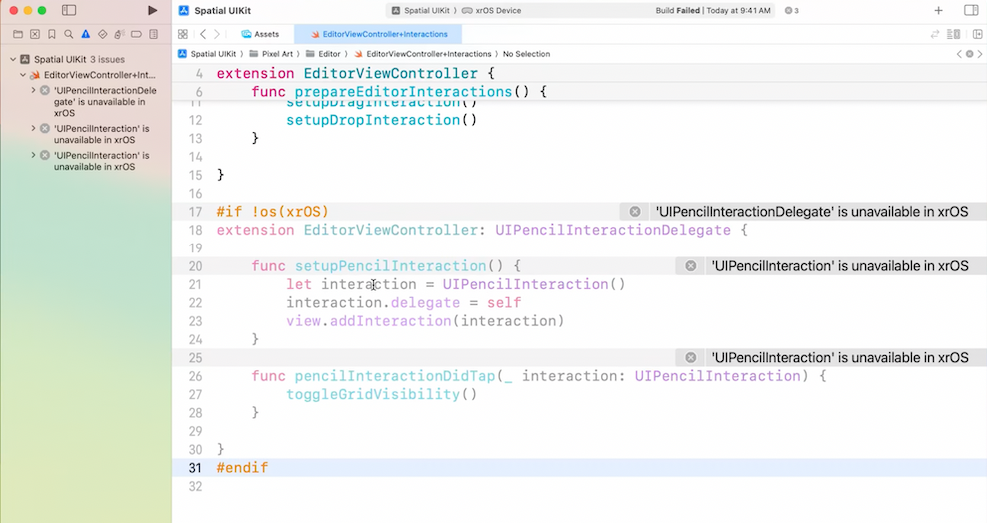Click UIPencilInteractionDelegate on line 18
Image resolution: width=987 pixels, height=523 pixels.
pos(612,230)
